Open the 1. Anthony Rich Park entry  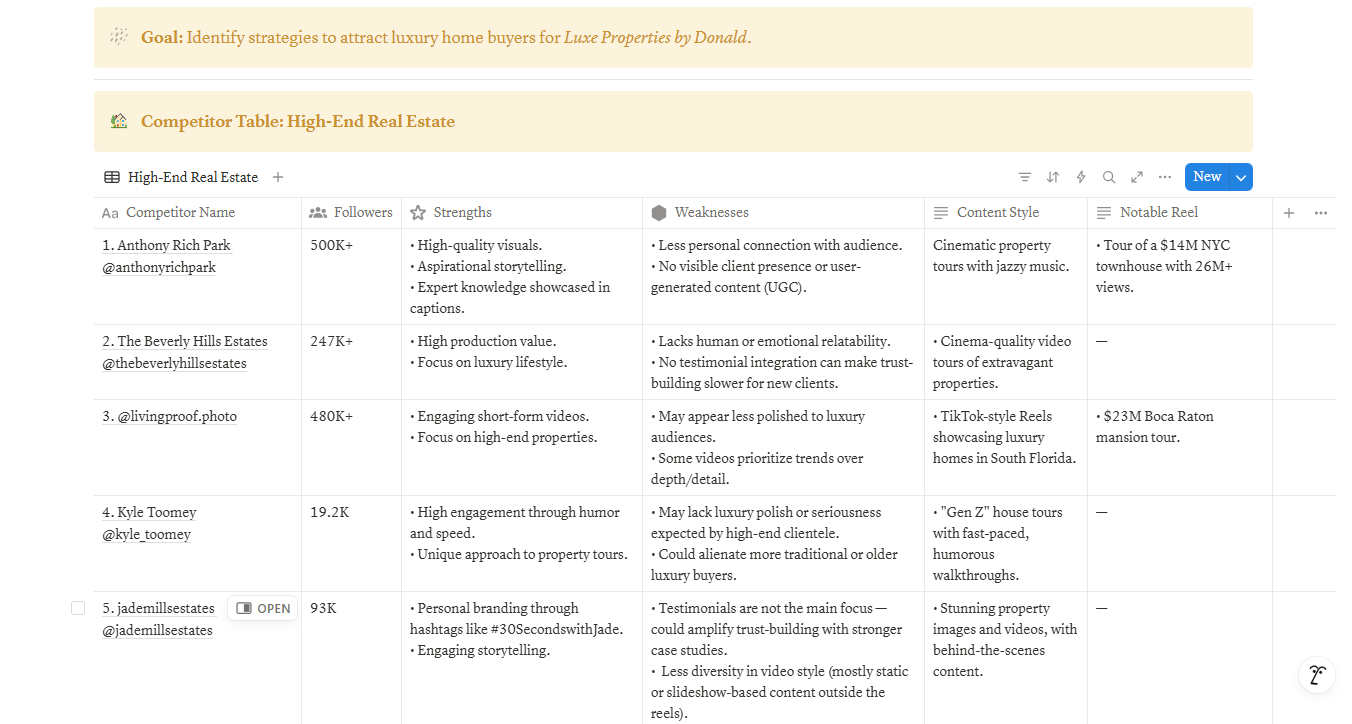166,256
